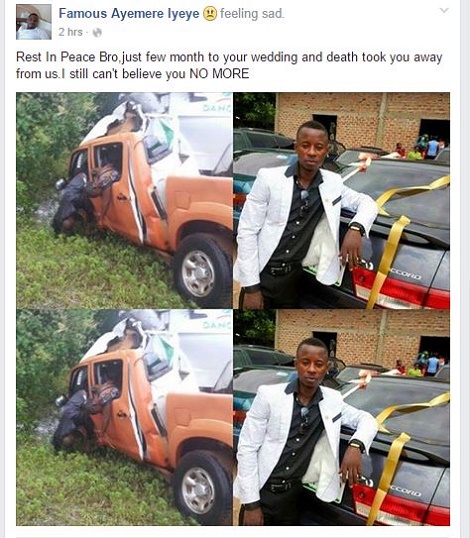This screenshot has width=470, height=538.
Task: Click the truck wheel in the lower crash photo
Action: pos(202,488)
